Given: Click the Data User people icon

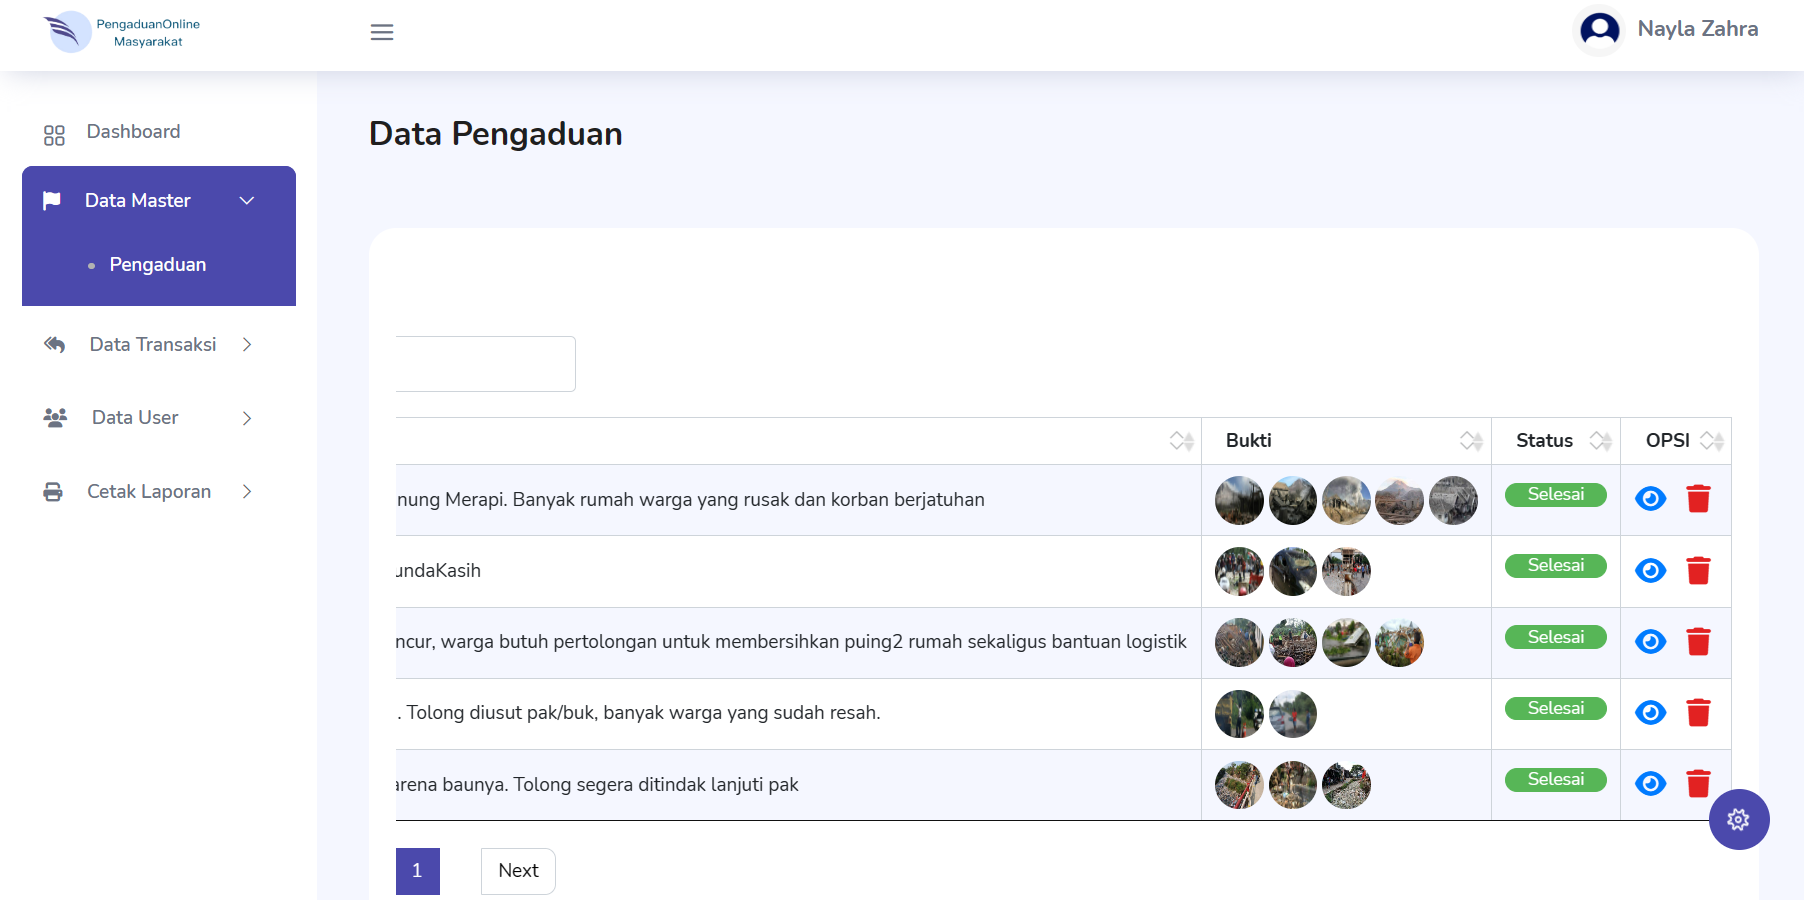Looking at the screenshot, I should (55, 418).
